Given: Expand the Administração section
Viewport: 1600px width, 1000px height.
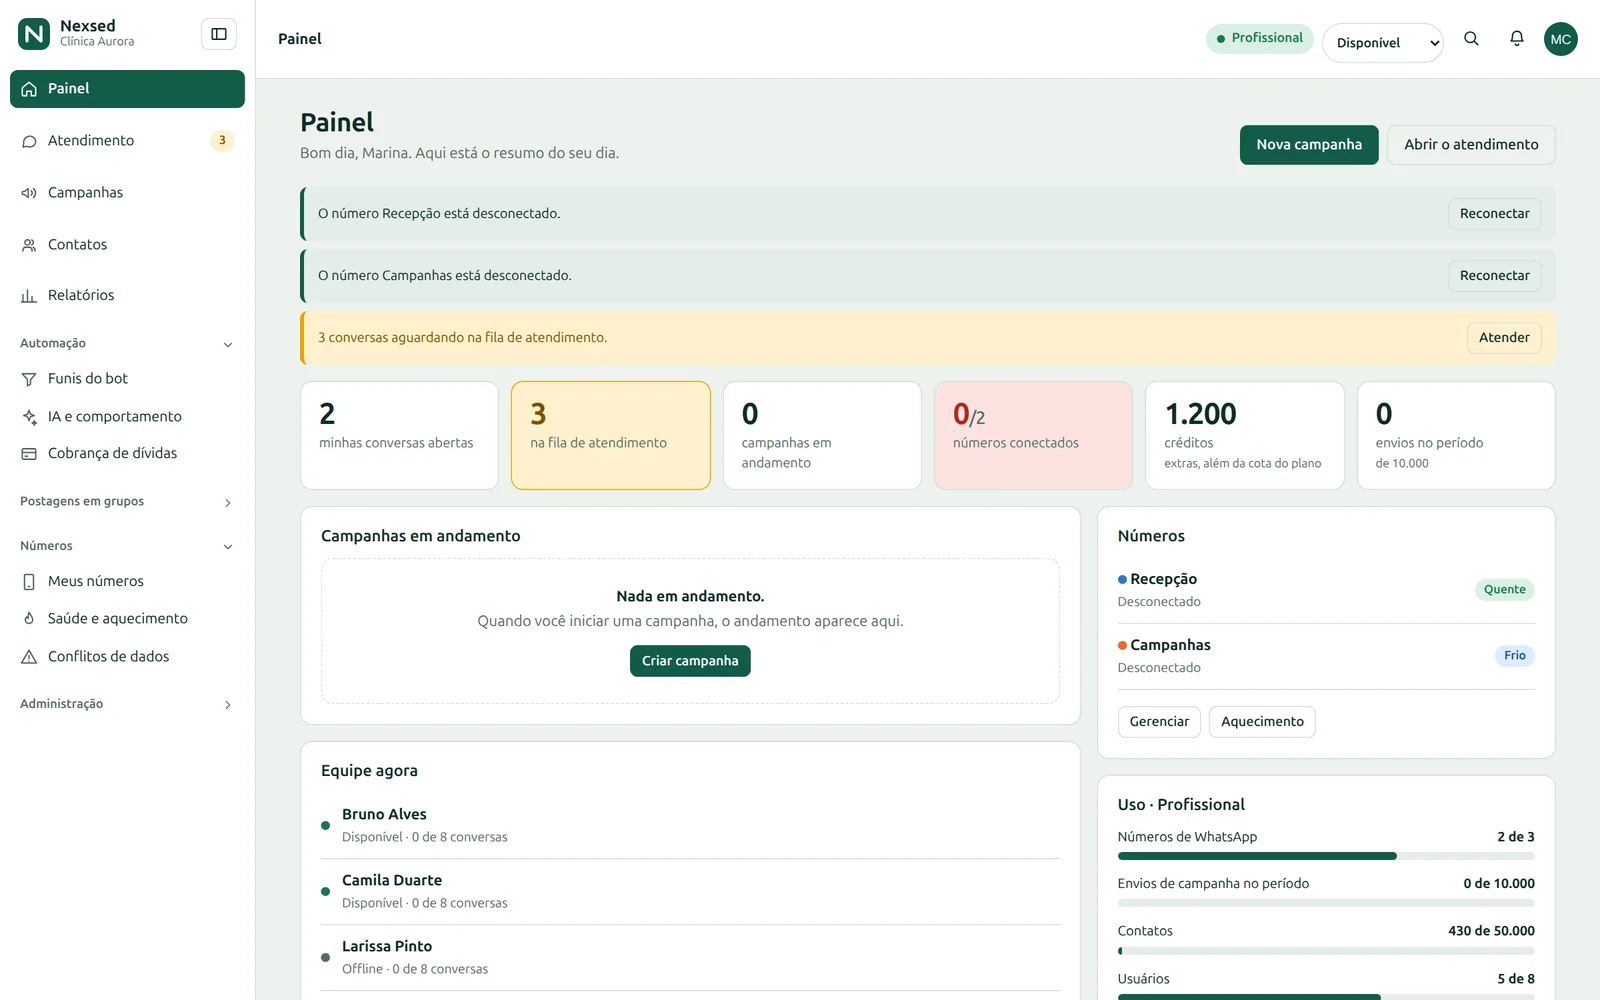Looking at the screenshot, I should [x=127, y=704].
